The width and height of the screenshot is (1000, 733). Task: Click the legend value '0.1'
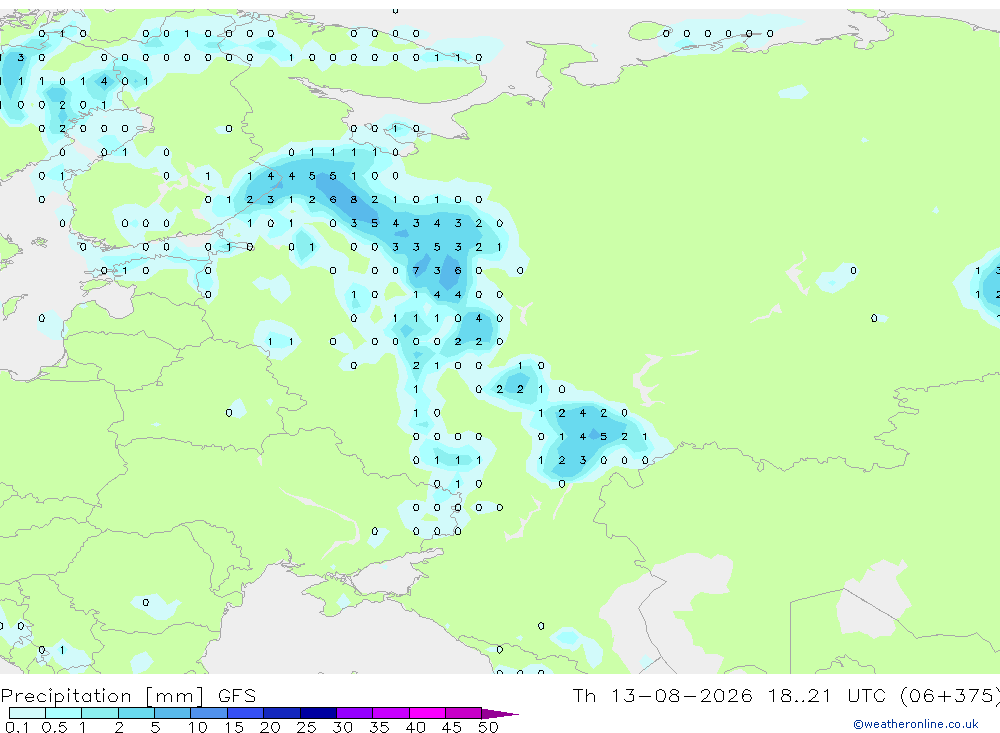tap(17, 727)
